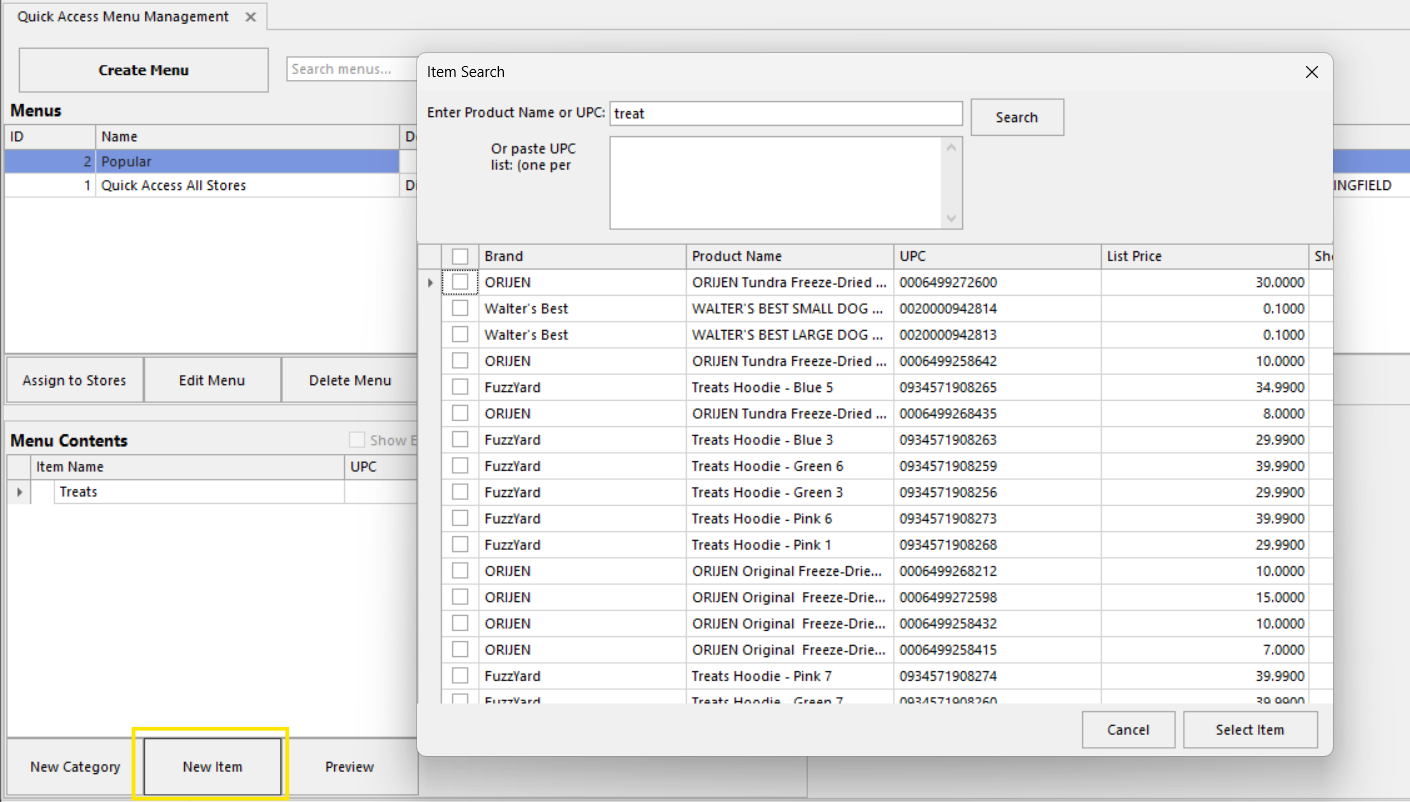Click the New Item button
This screenshot has width=1410, height=802.
tap(212, 767)
